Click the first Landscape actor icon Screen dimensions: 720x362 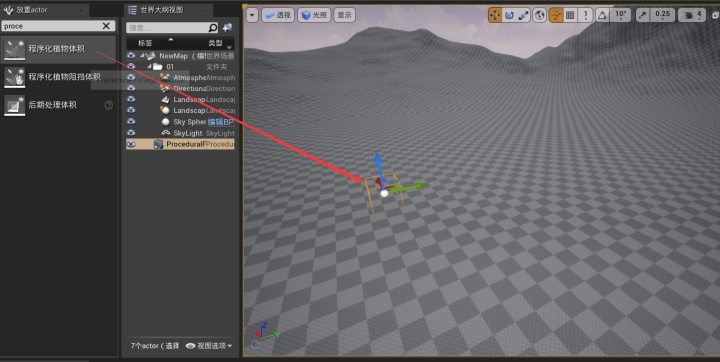click(165, 99)
